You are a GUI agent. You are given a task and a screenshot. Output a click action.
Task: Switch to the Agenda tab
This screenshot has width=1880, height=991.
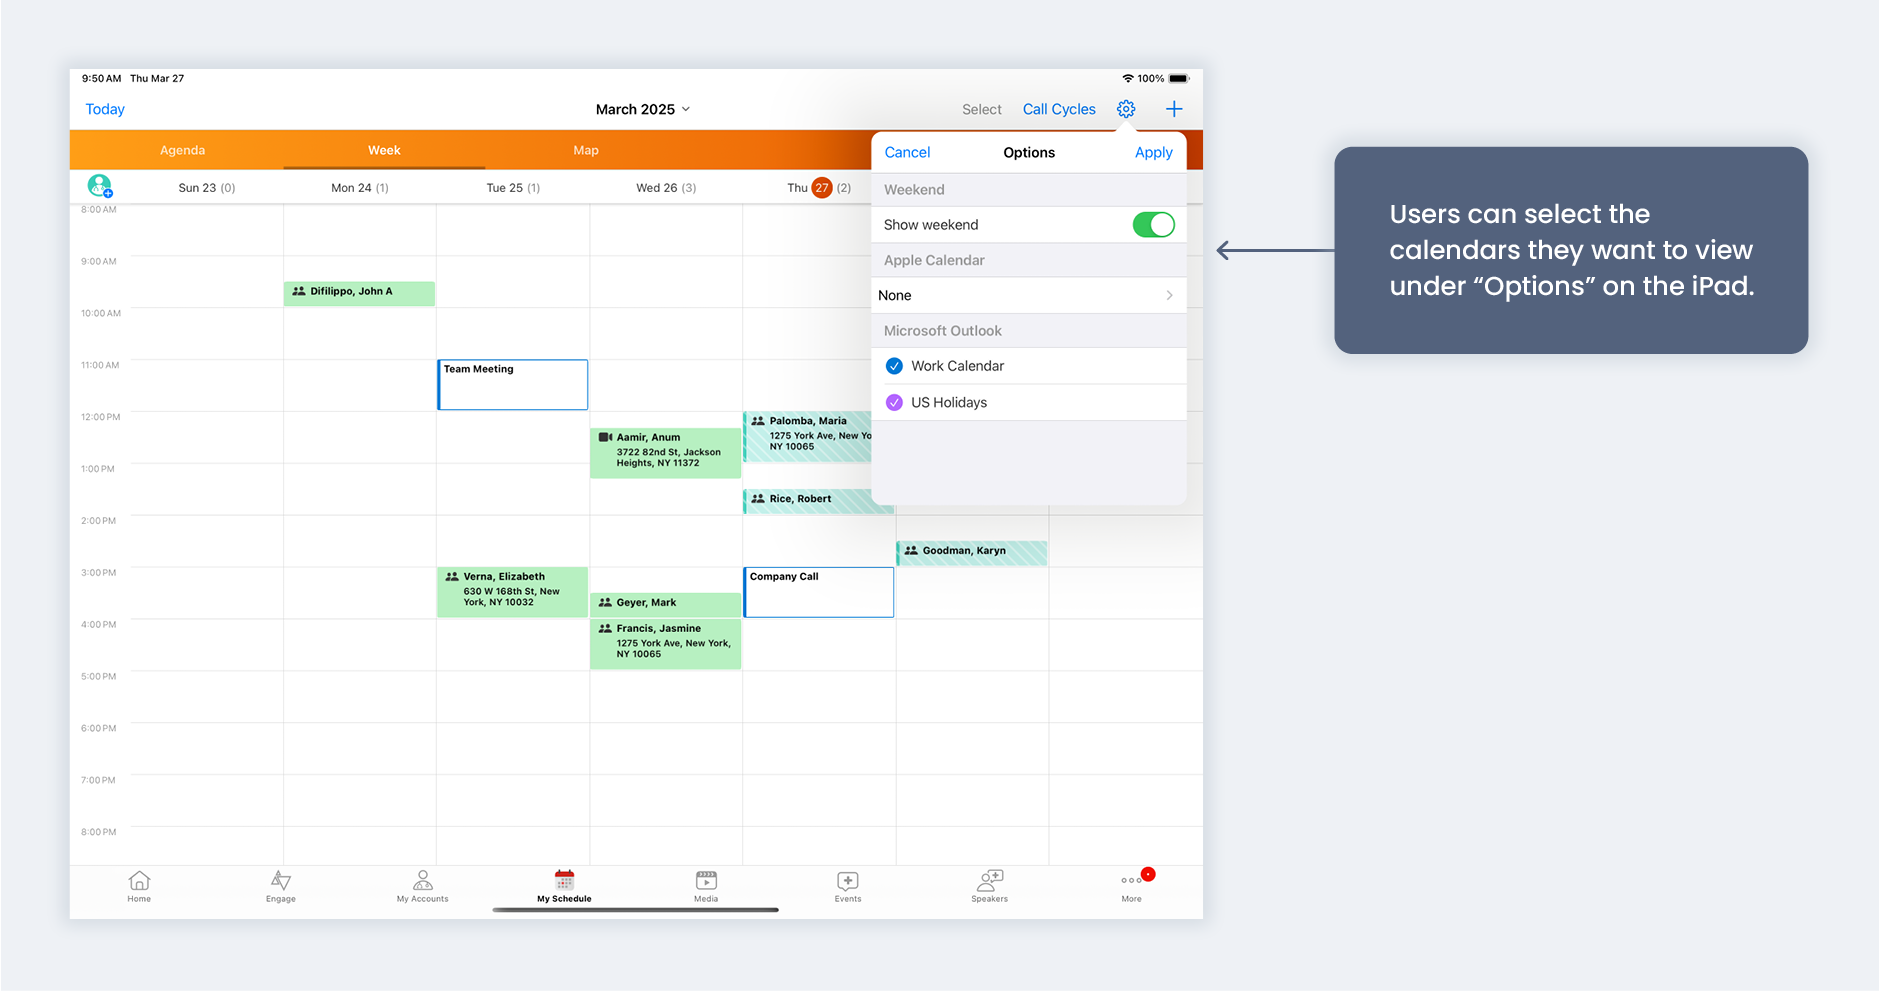point(182,150)
